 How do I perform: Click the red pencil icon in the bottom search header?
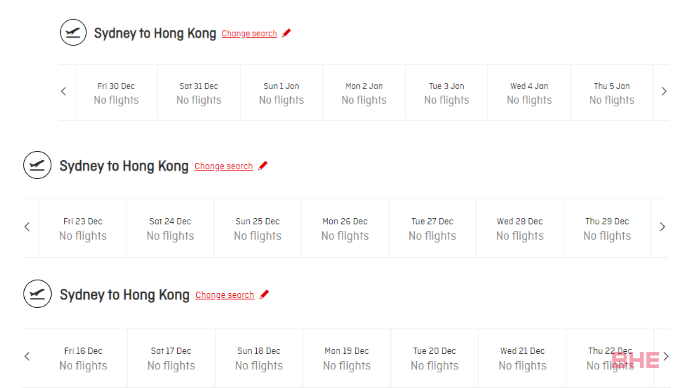coord(264,294)
